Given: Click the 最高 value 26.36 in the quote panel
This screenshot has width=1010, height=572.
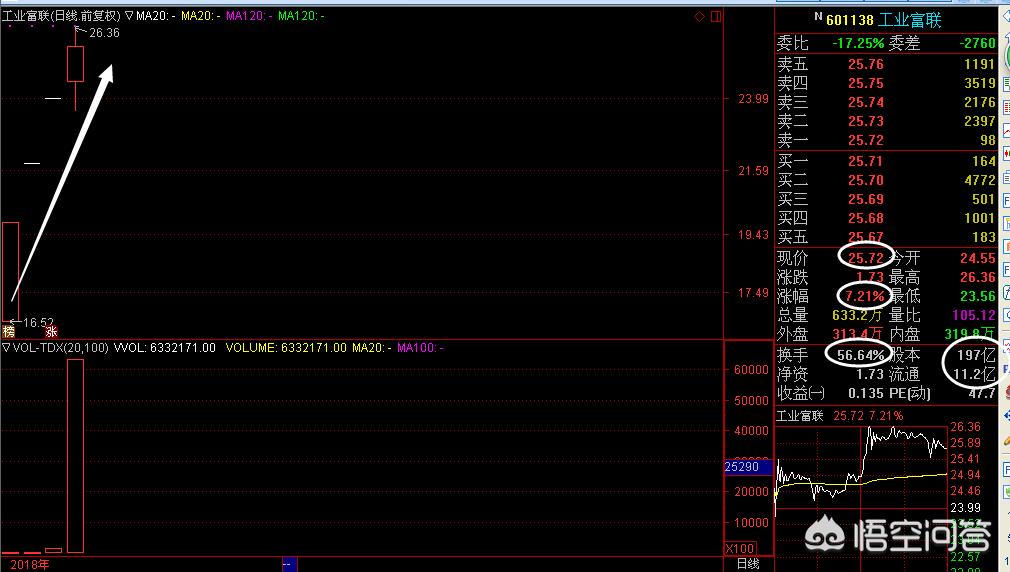Looking at the screenshot, I should pyautogui.click(x=978, y=278).
